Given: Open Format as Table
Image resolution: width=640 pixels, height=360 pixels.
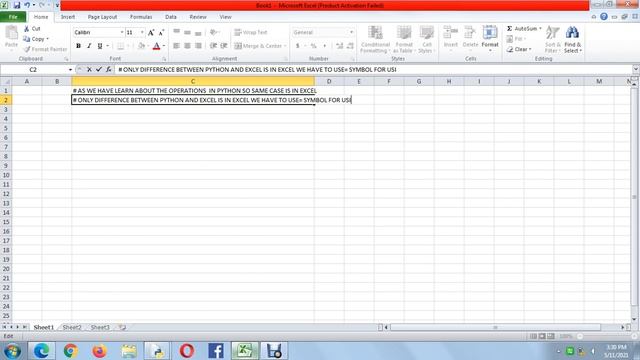Looking at the screenshot, I should [x=404, y=39].
